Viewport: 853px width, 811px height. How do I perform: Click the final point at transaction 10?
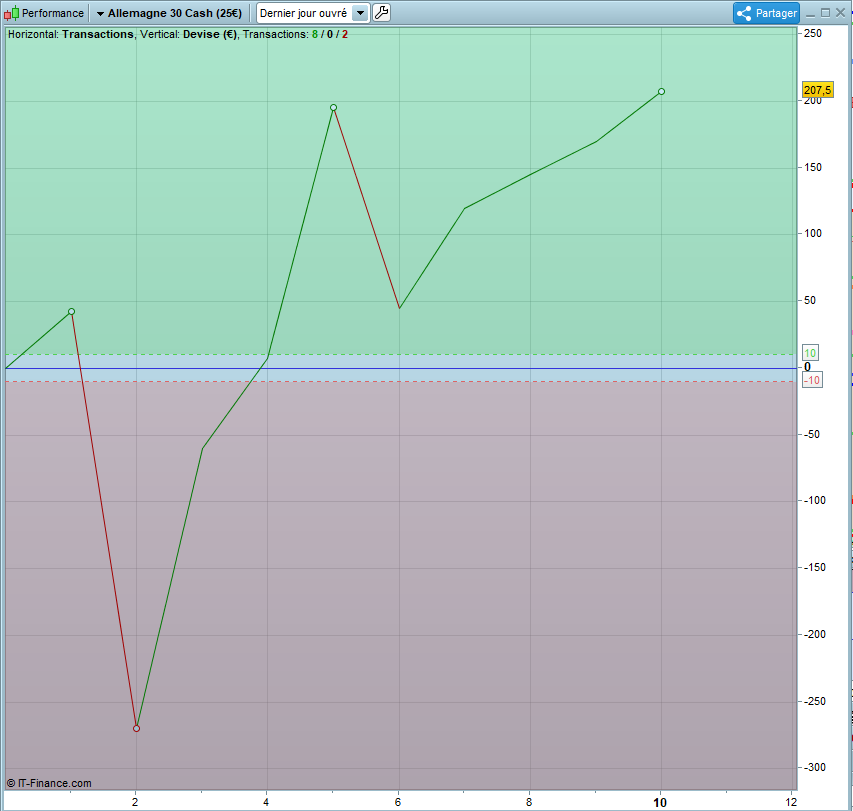click(x=661, y=91)
